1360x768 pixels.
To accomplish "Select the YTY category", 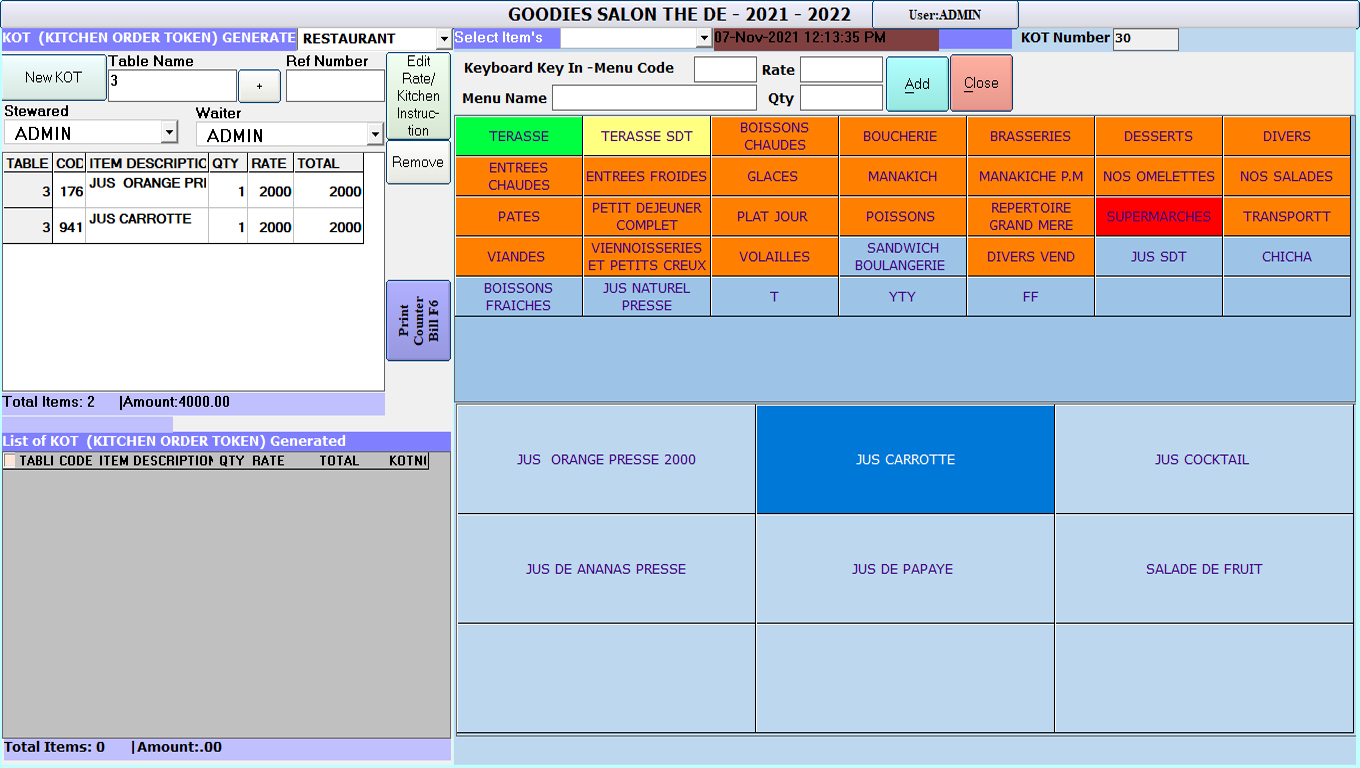I will (902, 296).
